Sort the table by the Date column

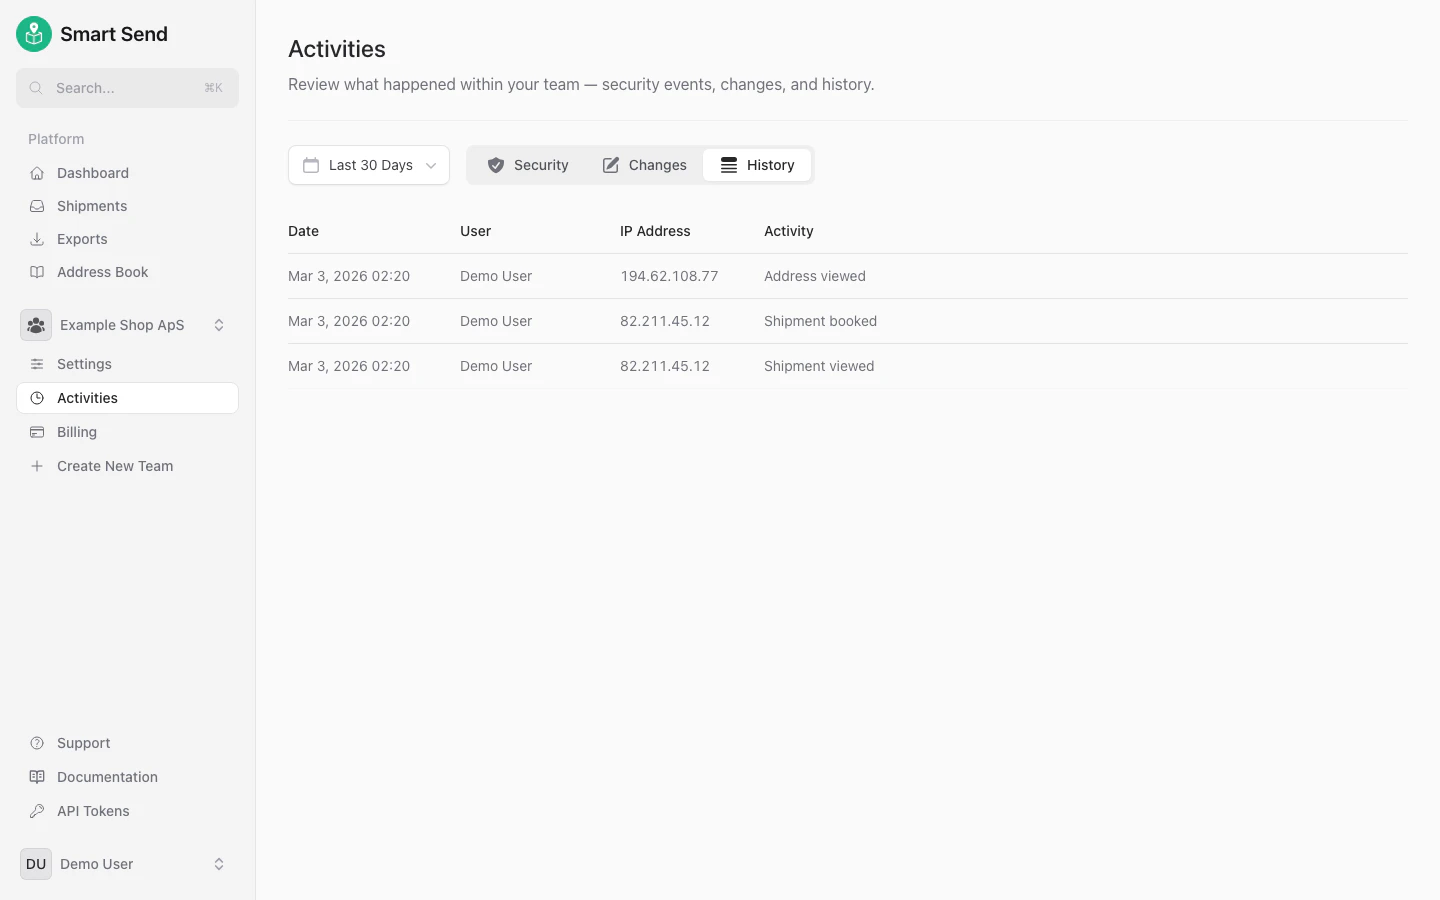(x=303, y=231)
